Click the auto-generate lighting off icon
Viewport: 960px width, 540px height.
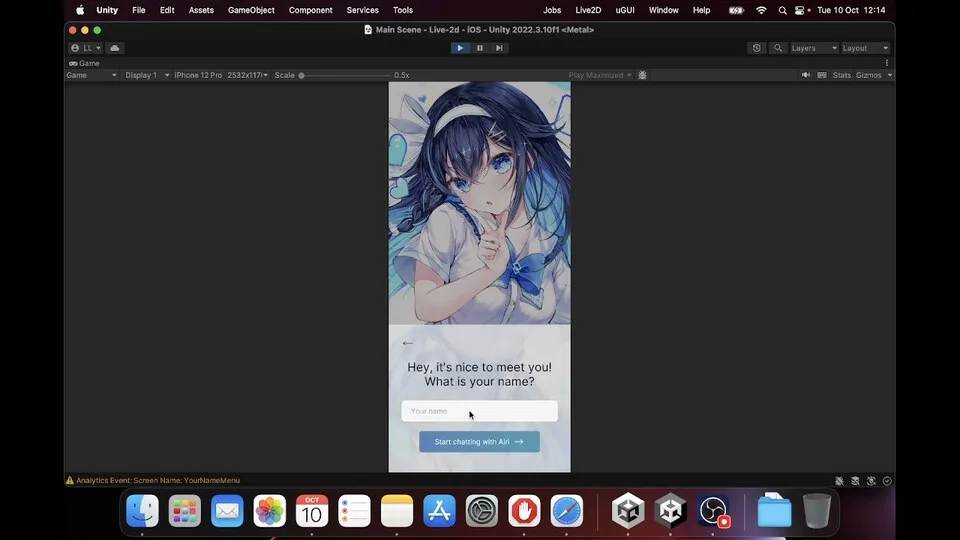tap(871, 481)
